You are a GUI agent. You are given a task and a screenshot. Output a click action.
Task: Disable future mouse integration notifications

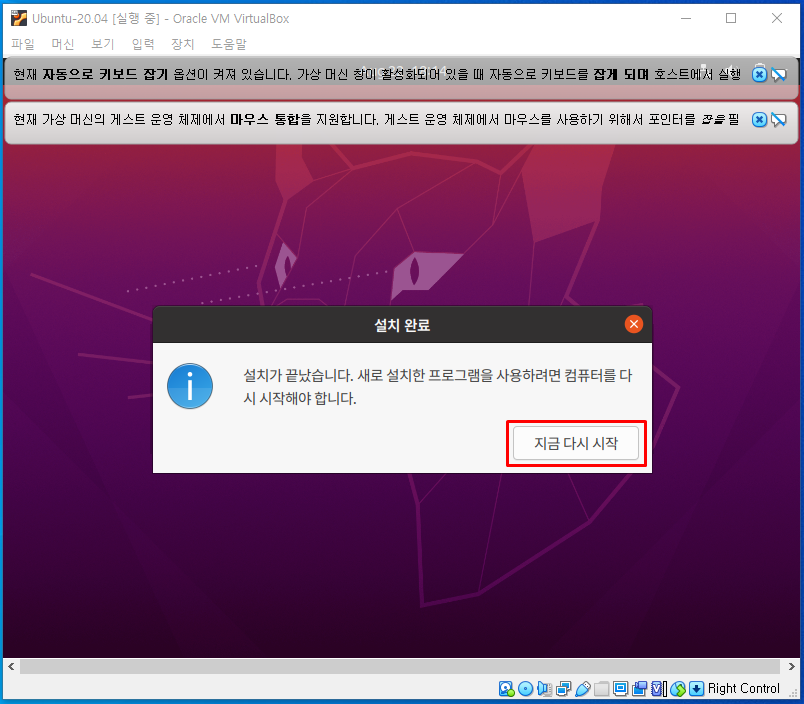coord(780,120)
